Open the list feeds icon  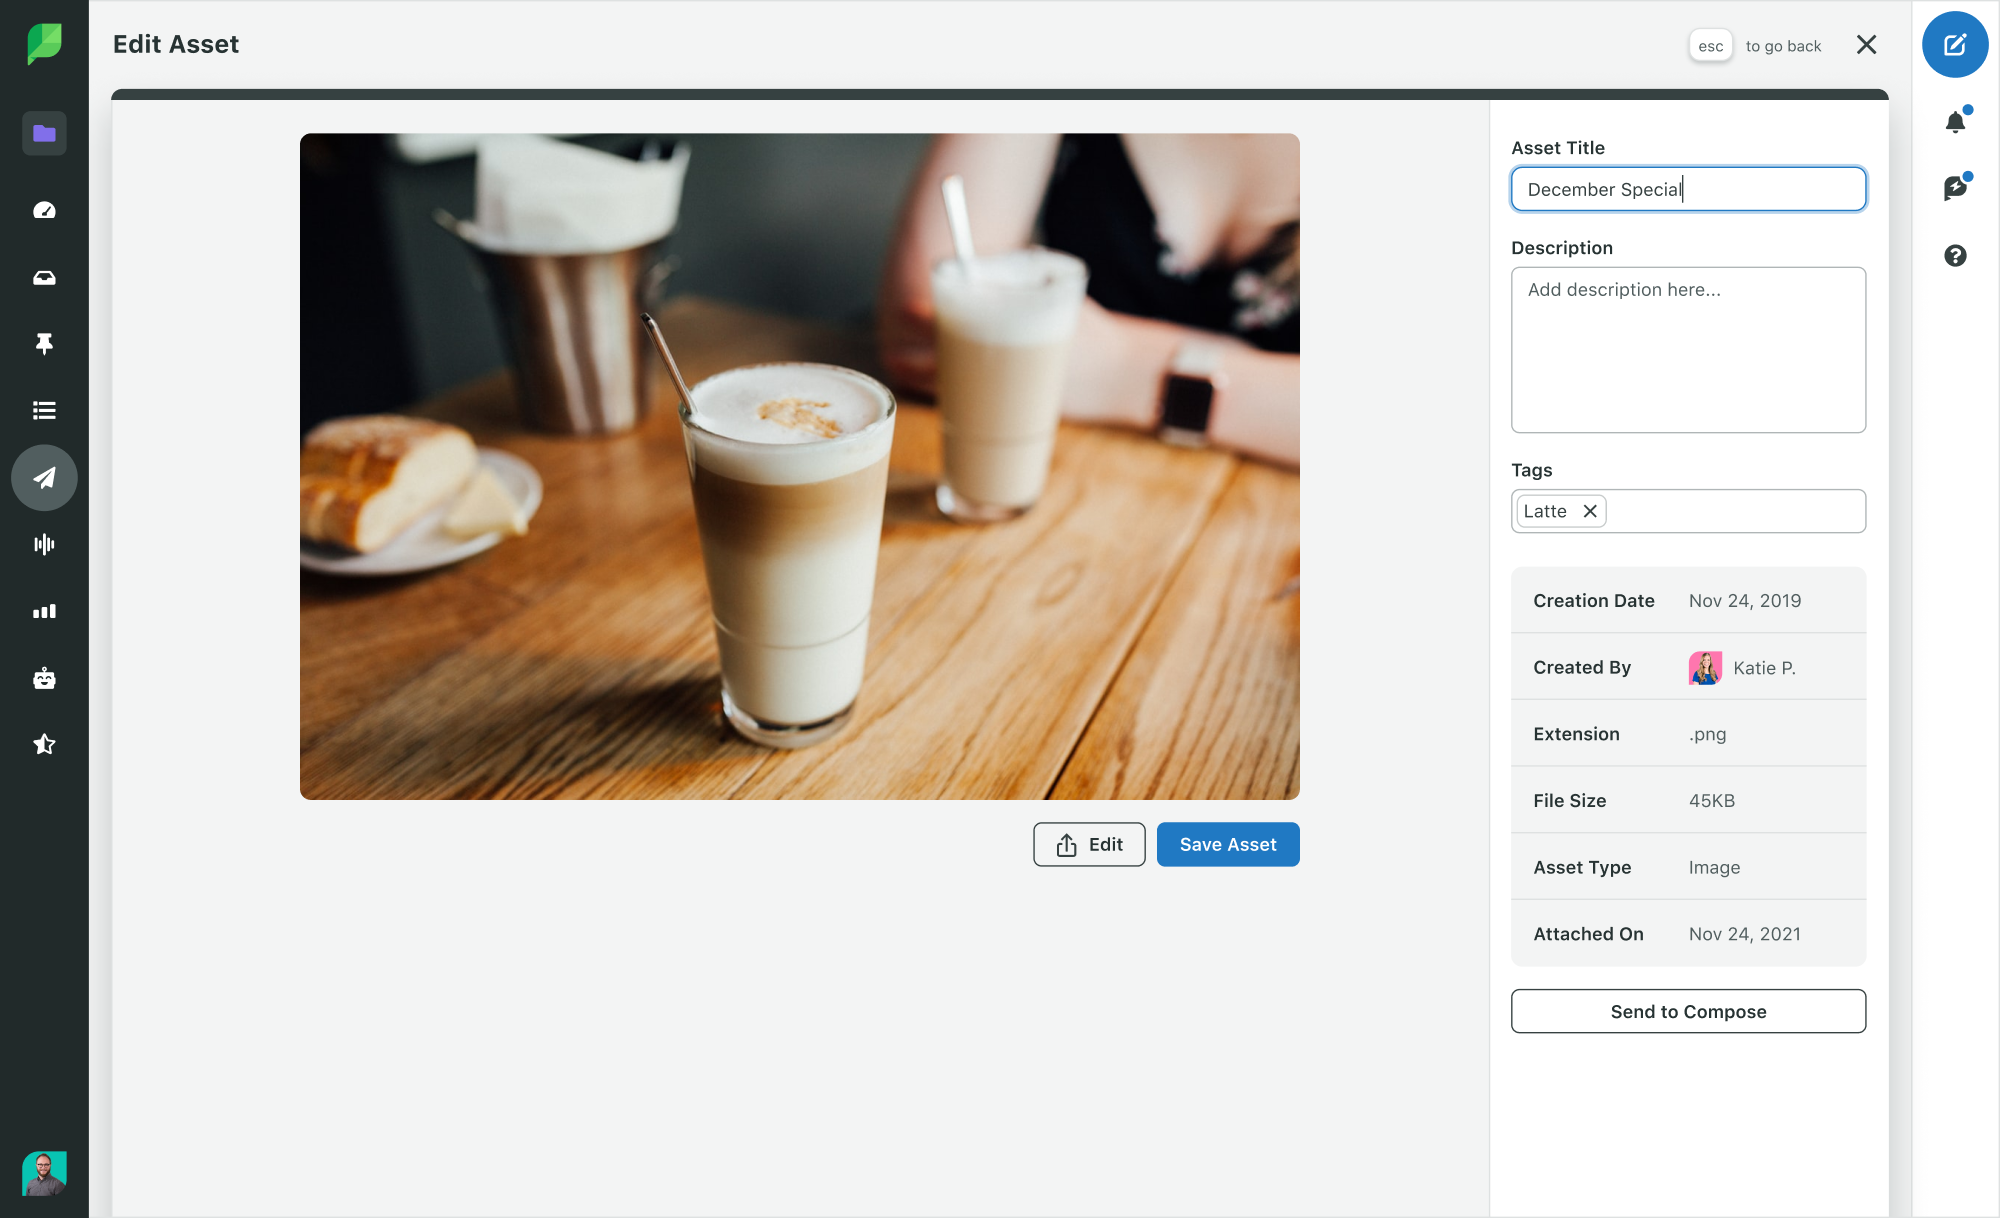click(44, 410)
